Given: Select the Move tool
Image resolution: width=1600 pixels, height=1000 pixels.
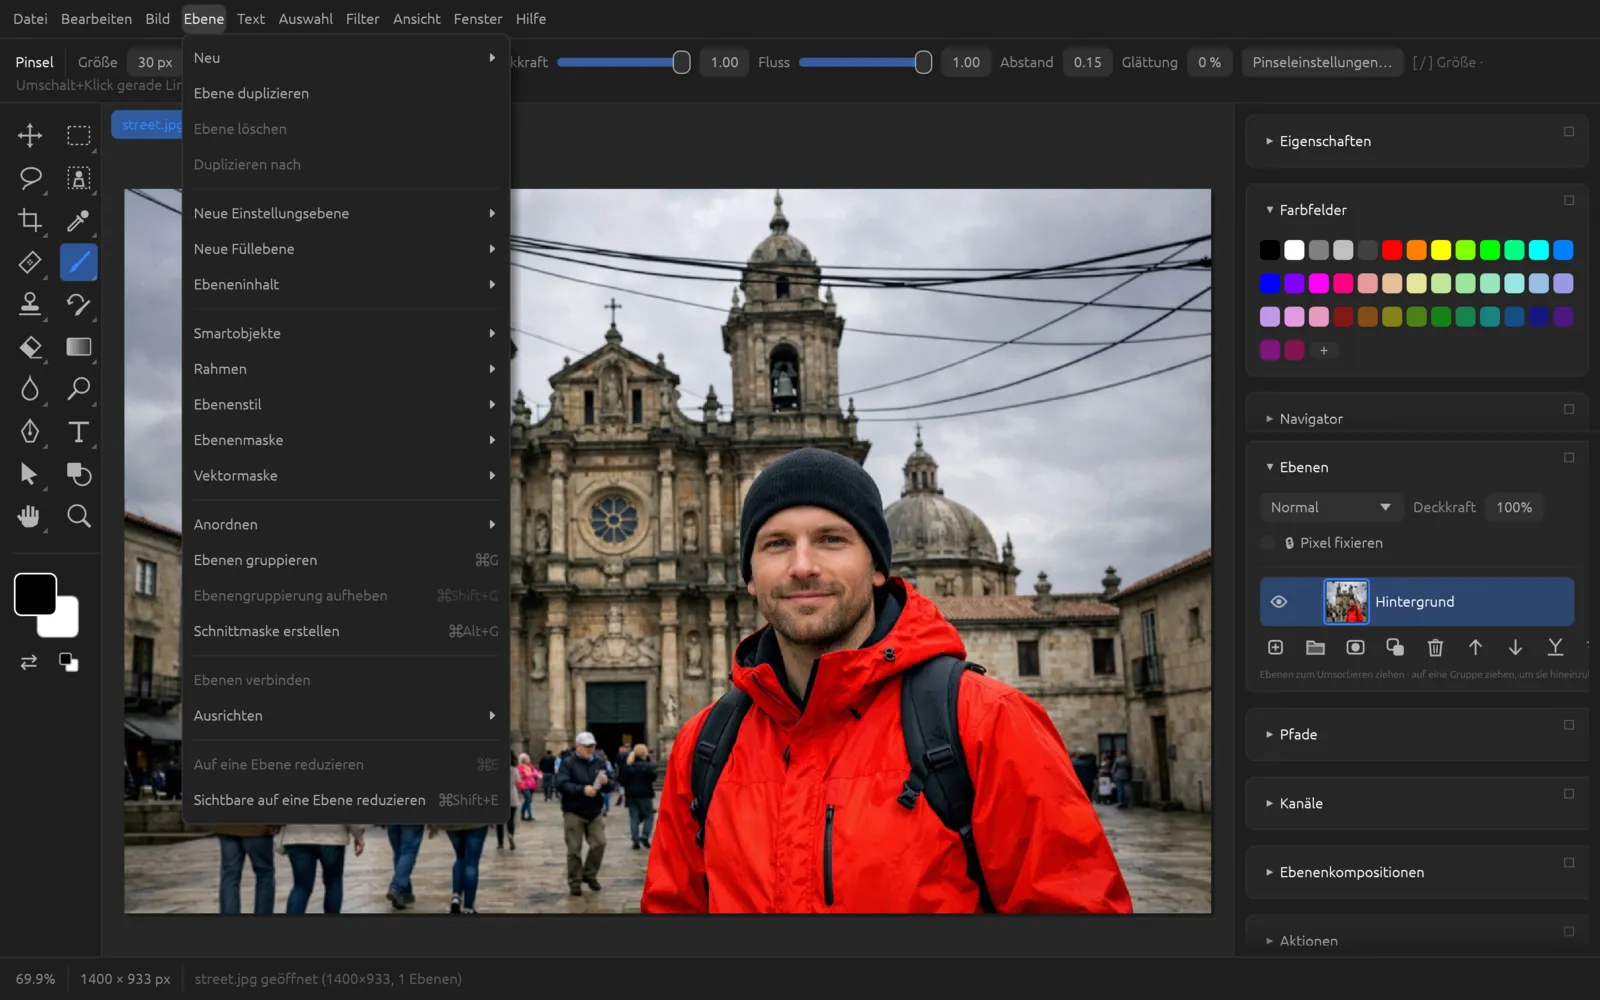Looking at the screenshot, I should coord(30,135).
